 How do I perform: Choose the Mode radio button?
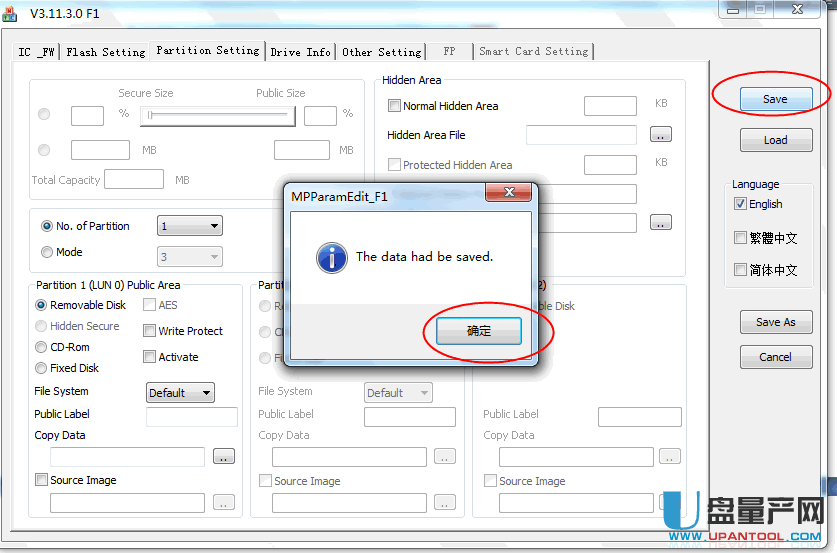coord(47,253)
